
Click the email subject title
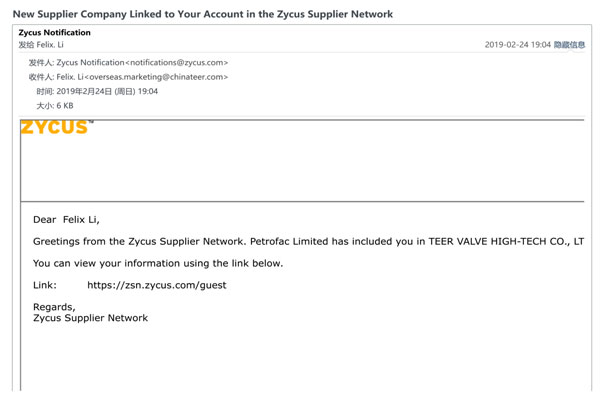(x=203, y=14)
